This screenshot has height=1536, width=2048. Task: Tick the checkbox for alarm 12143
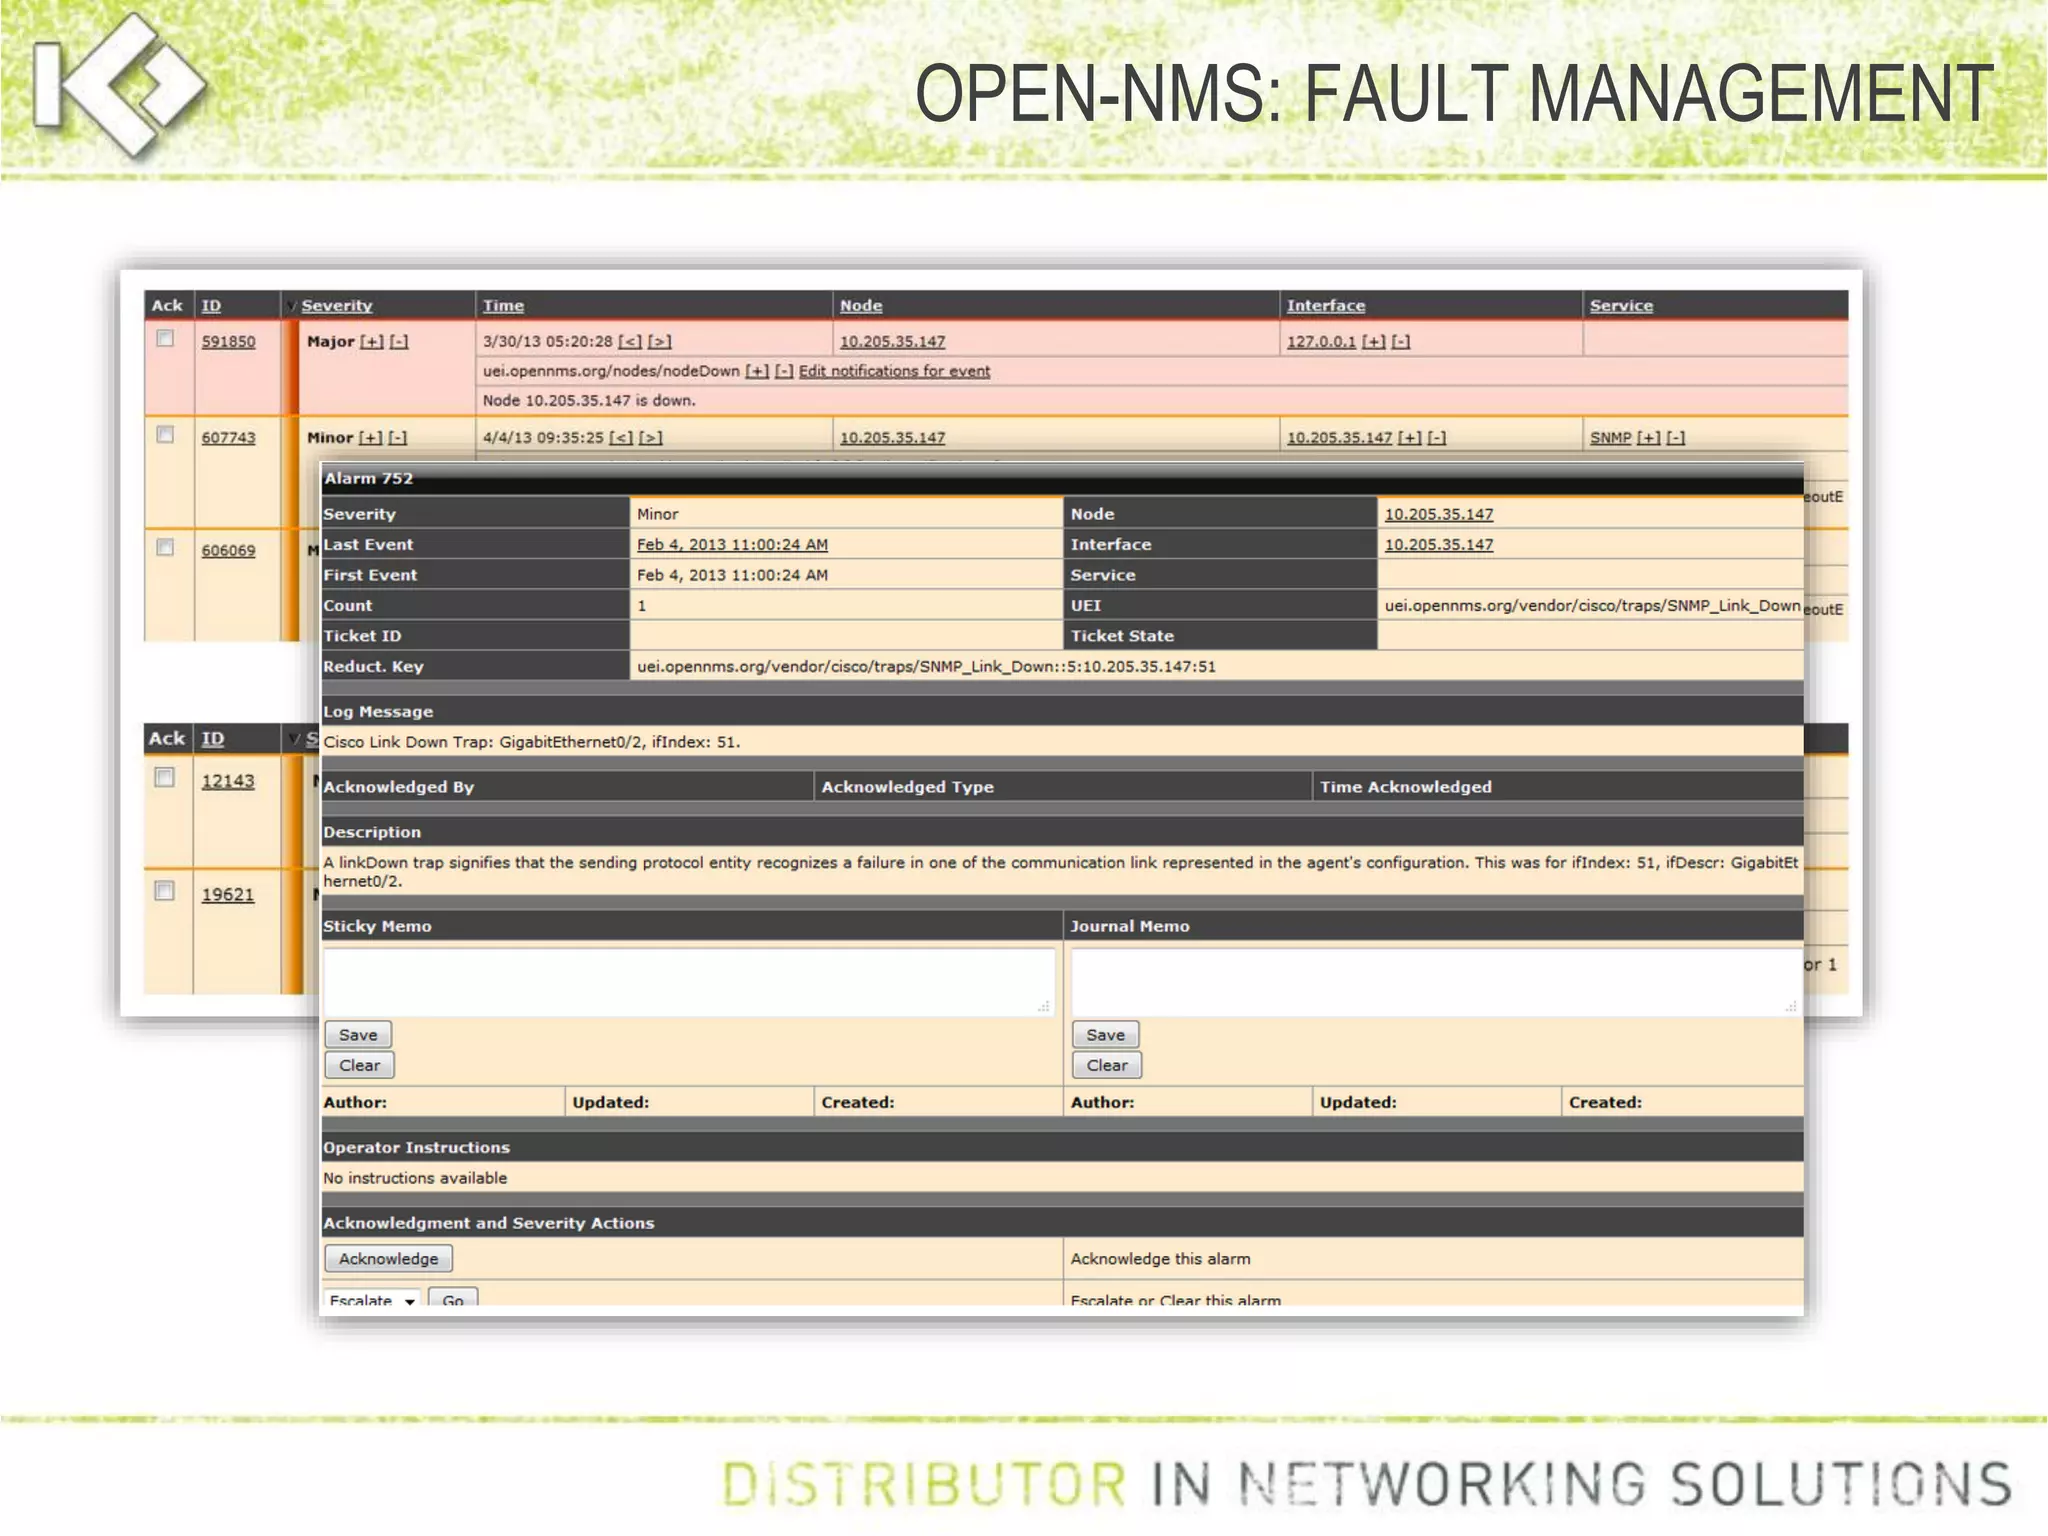(164, 778)
